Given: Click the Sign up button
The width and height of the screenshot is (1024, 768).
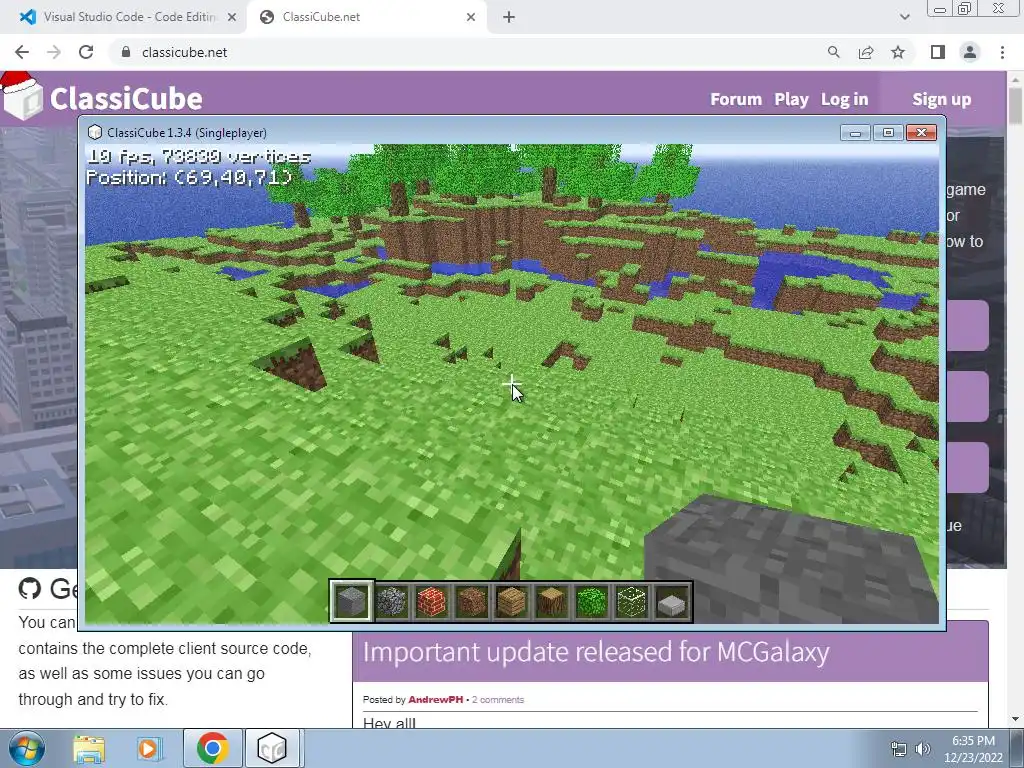Looking at the screenshot, I should (x=942, y=99).
